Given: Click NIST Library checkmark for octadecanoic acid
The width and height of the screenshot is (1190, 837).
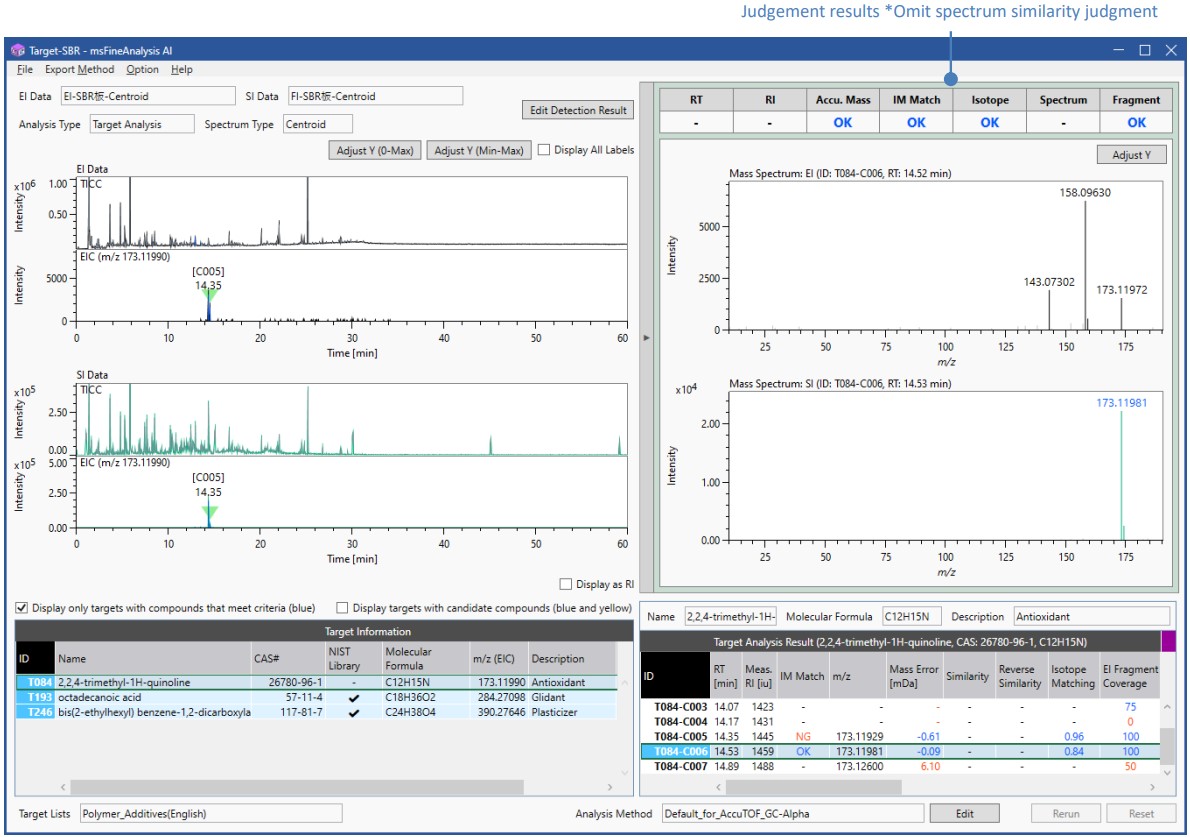Looking at the screenshot, I should 353,697.
